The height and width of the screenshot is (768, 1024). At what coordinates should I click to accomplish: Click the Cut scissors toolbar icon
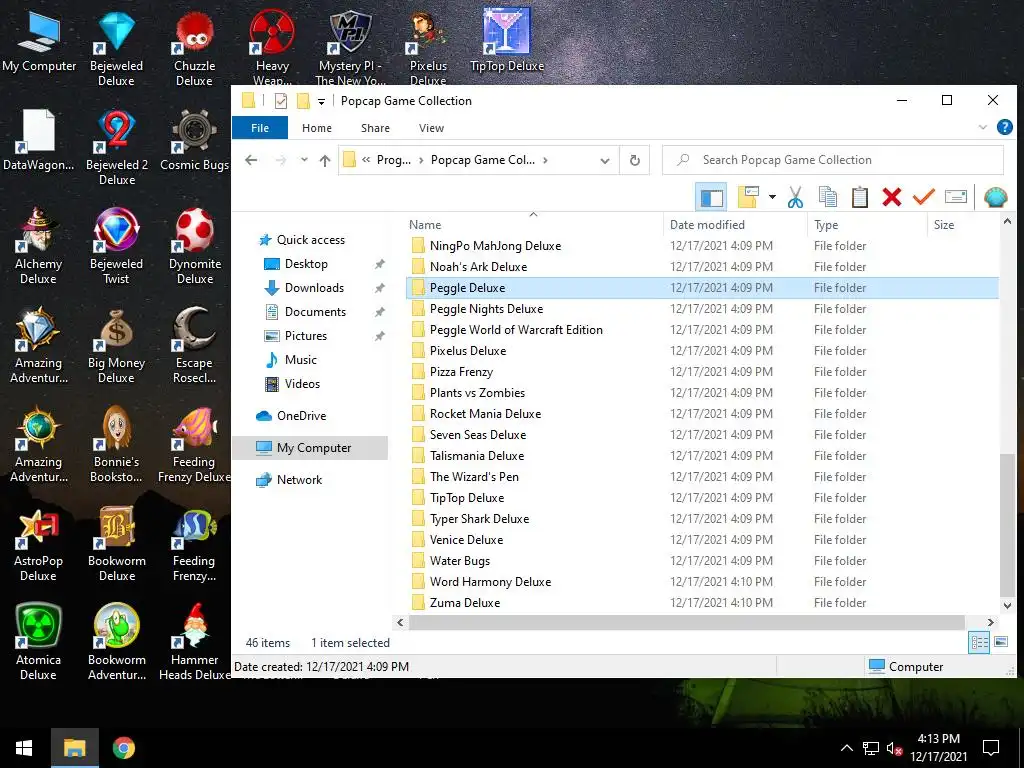[x=795, y=197]
